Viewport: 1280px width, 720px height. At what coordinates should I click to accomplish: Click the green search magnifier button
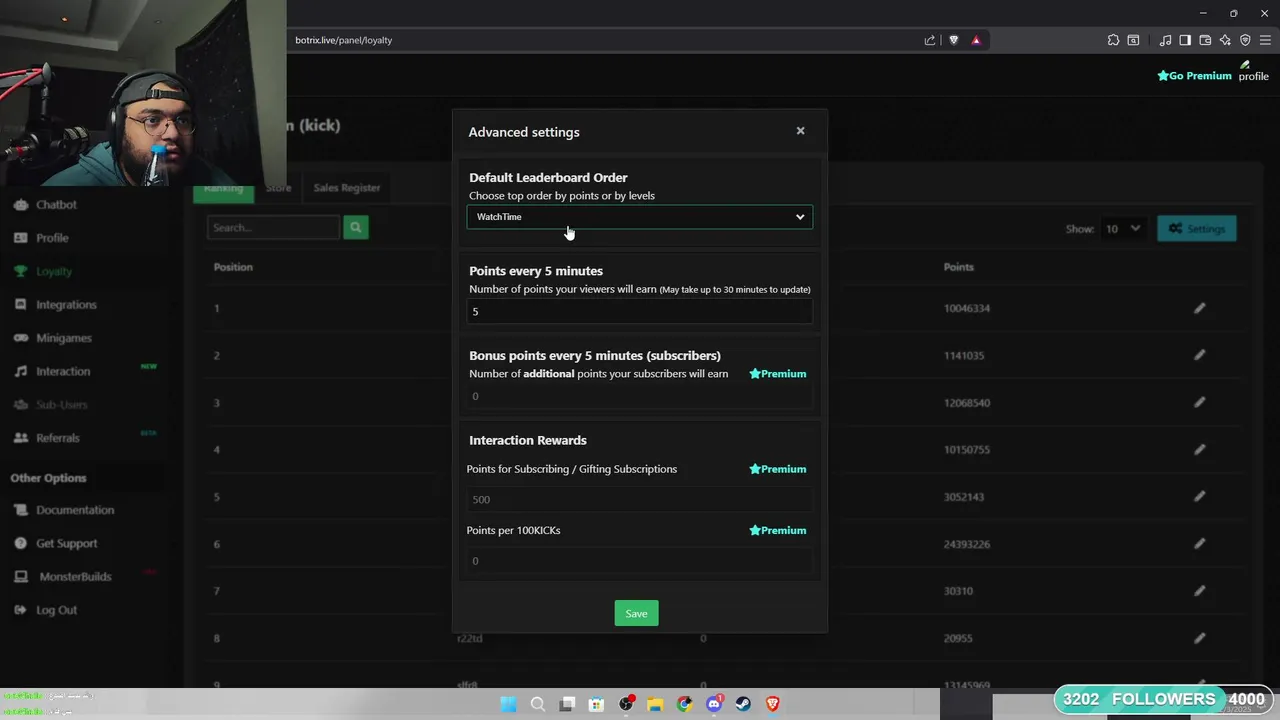355,228
